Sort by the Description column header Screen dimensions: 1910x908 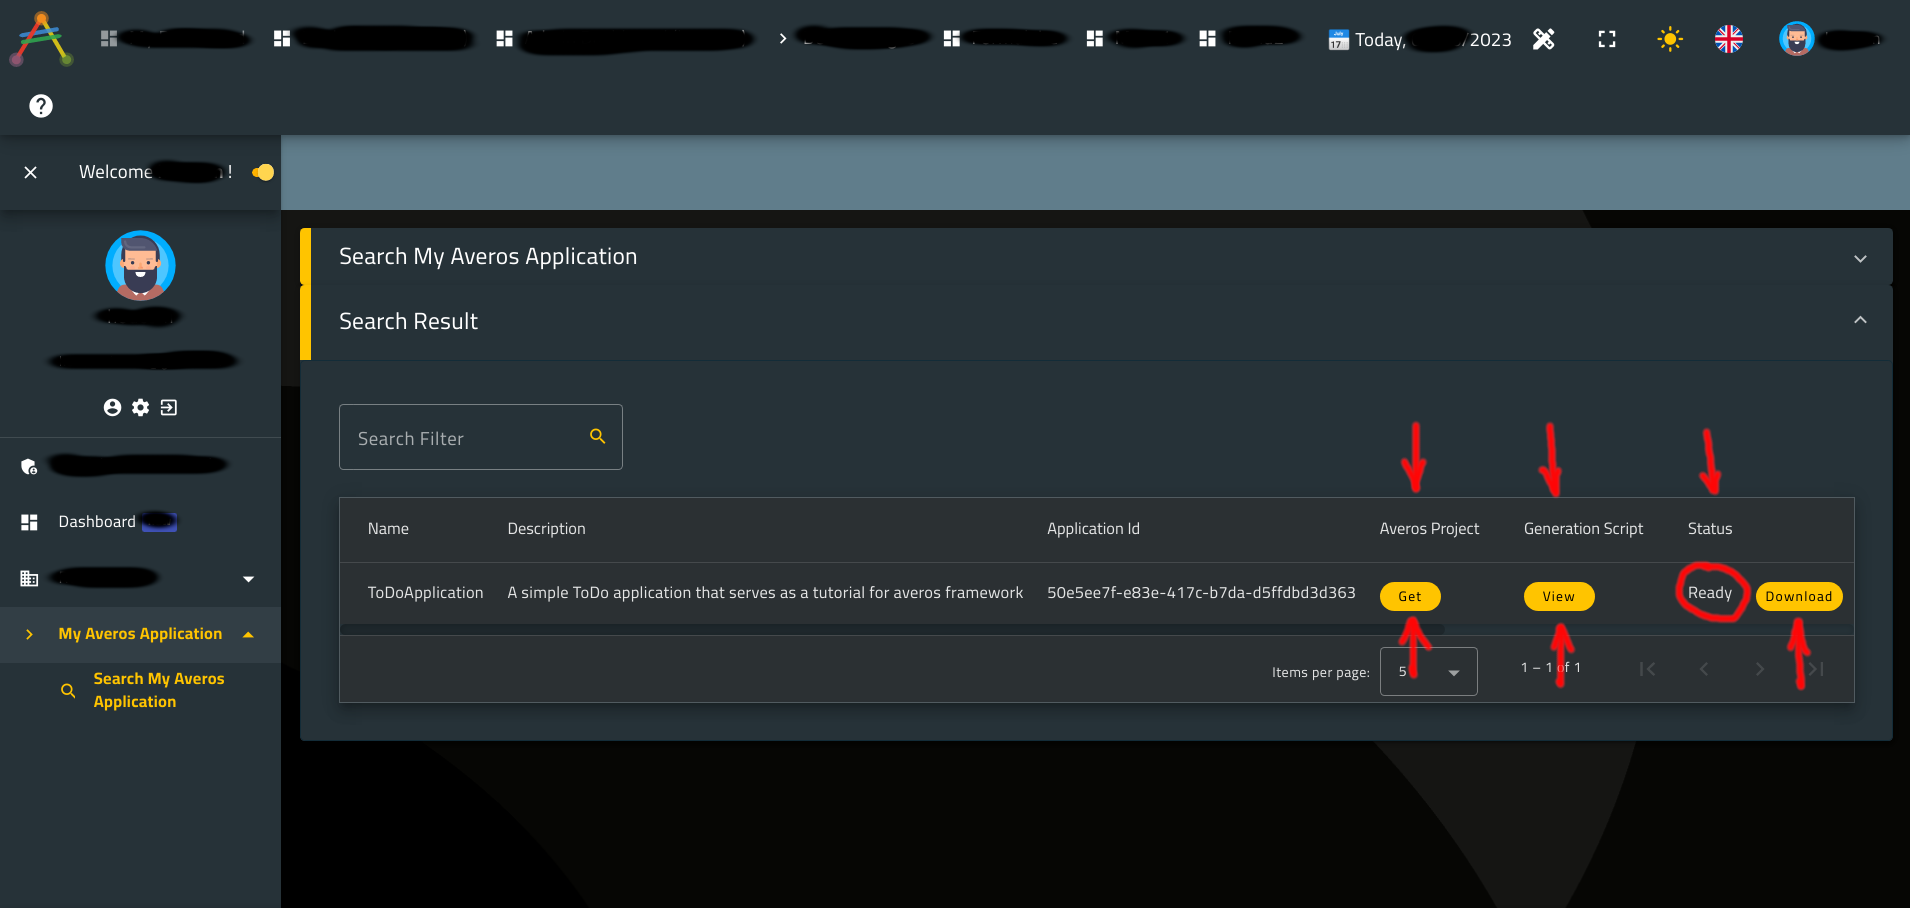click(546, 529)
